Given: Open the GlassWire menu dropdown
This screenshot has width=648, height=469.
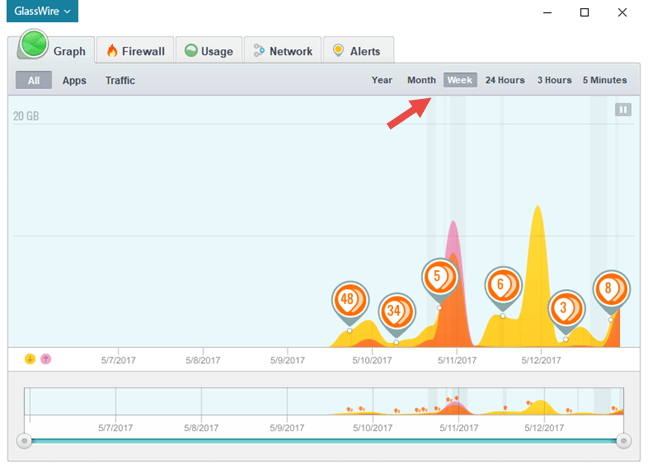Looking at the screenshot, I should coord(42,11).
